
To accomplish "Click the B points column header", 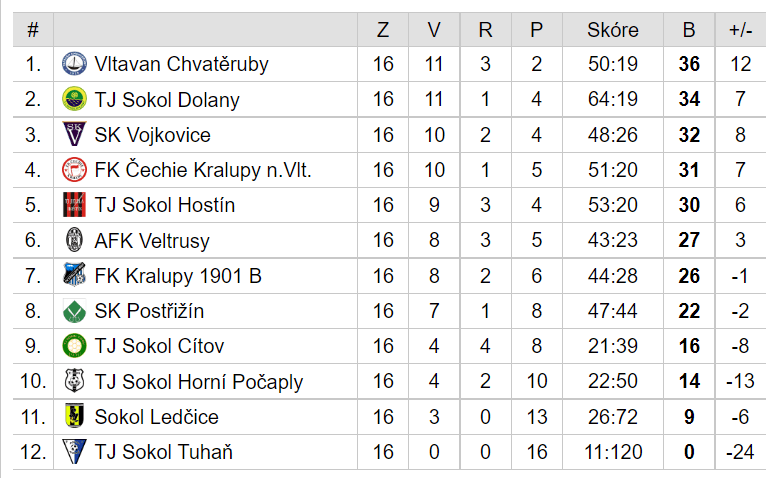I will pyautogui.click(x=689, y=30).
